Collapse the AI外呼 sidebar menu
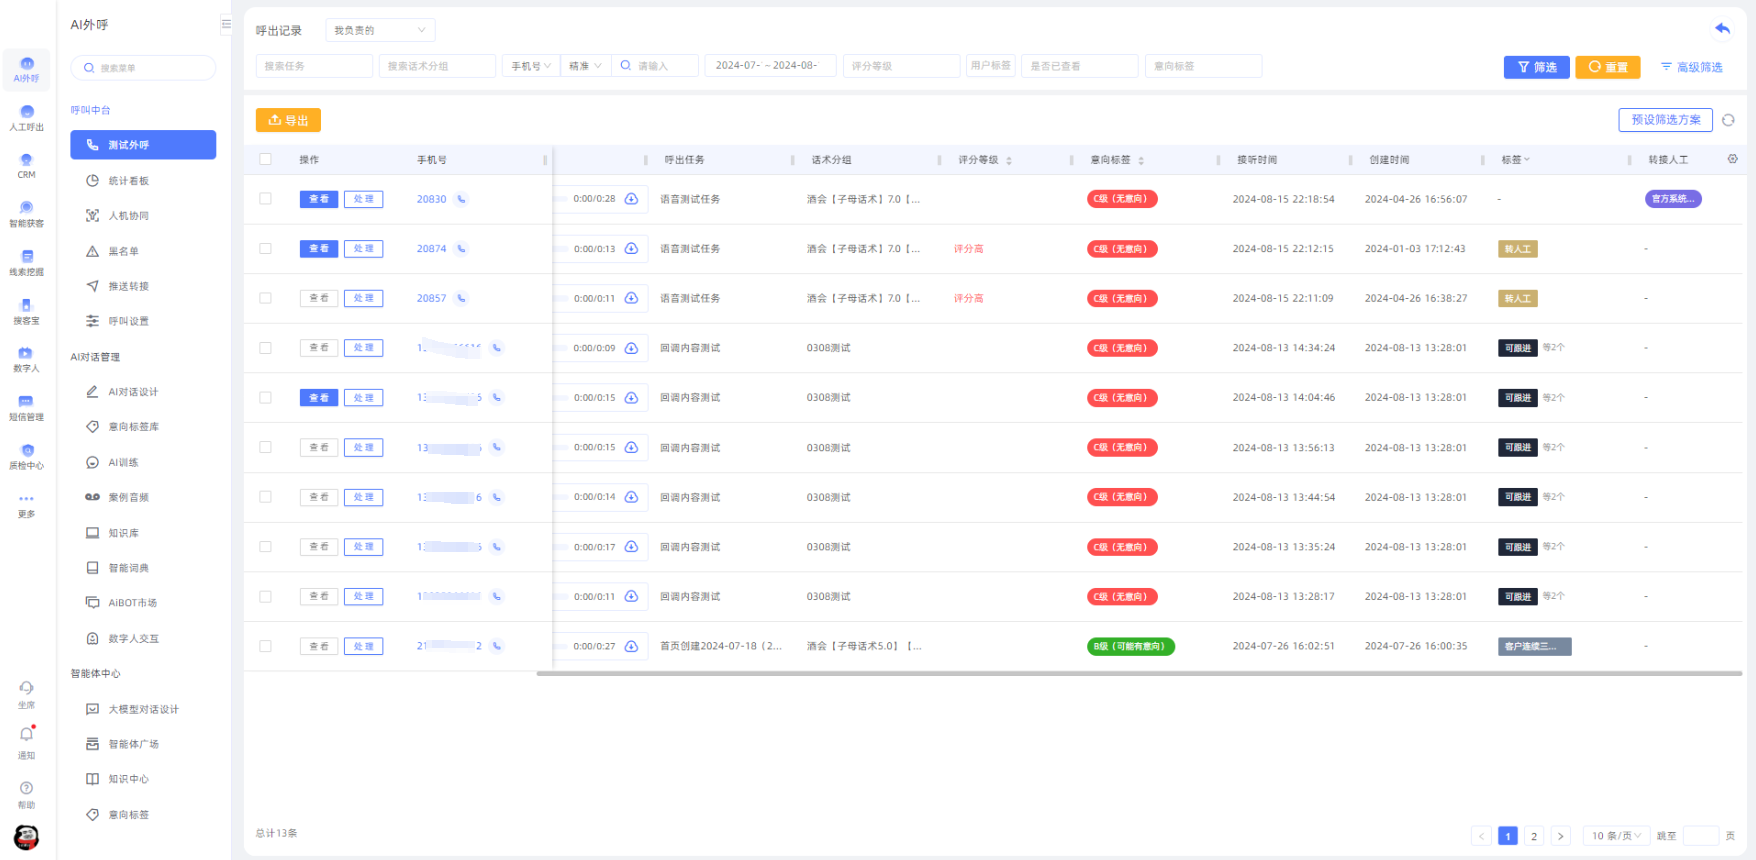This screenshot has width=1756, height=860. [225, 24]
